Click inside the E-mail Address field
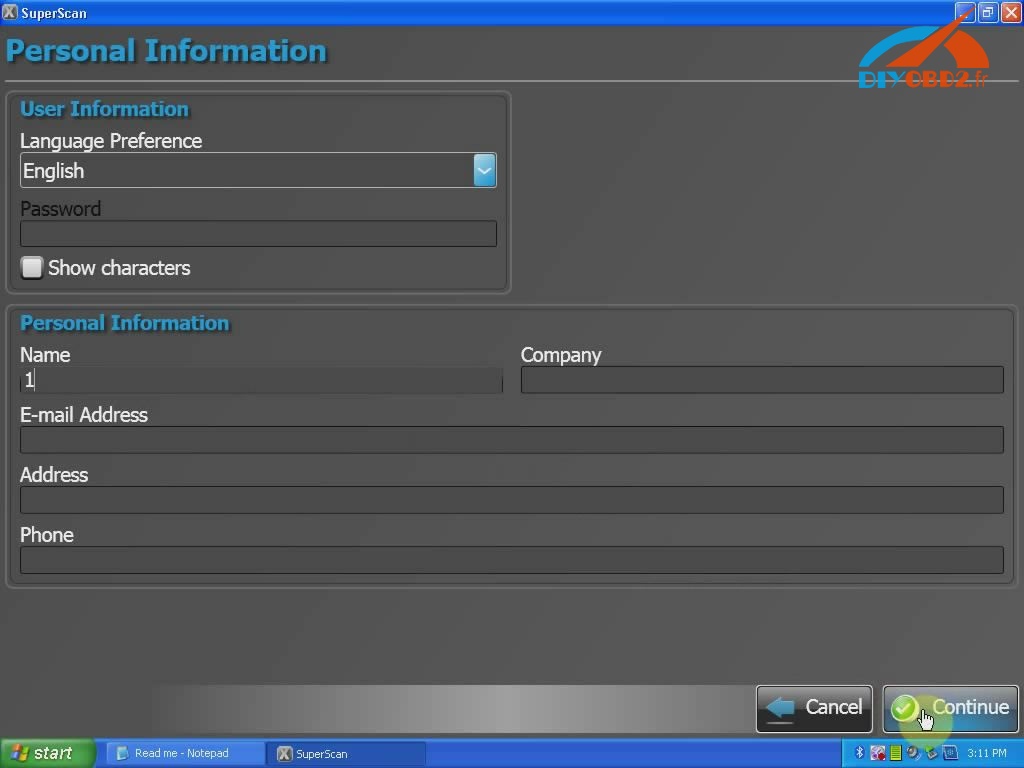 (x=510, y=439)
